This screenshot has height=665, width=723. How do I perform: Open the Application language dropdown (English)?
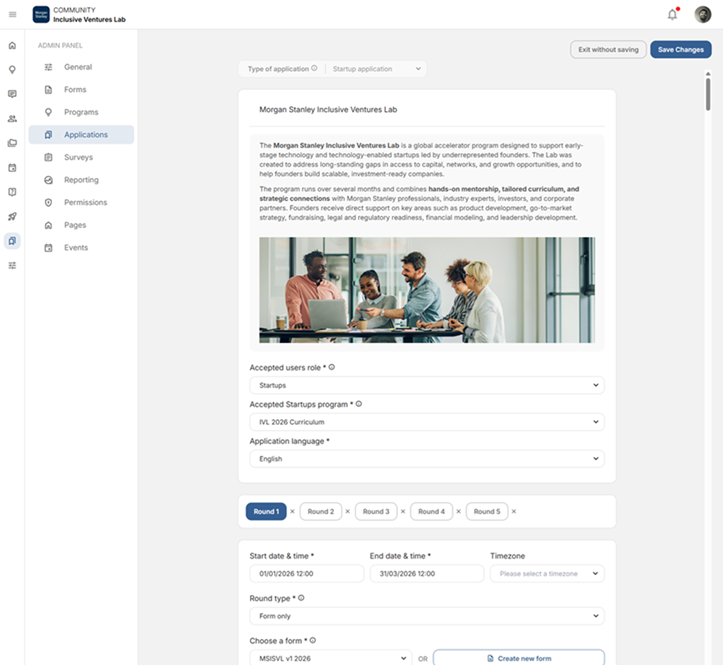point(427,459)
